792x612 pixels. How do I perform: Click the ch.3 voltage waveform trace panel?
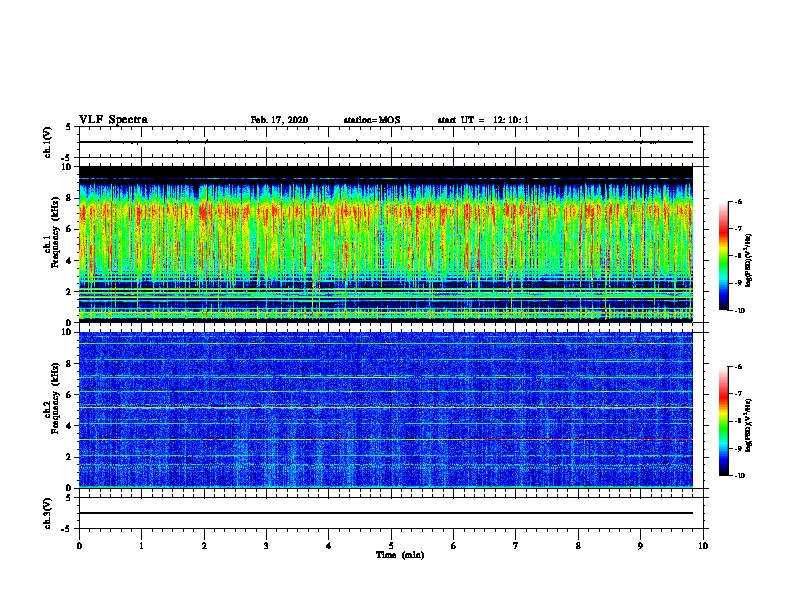coord(391,513)
